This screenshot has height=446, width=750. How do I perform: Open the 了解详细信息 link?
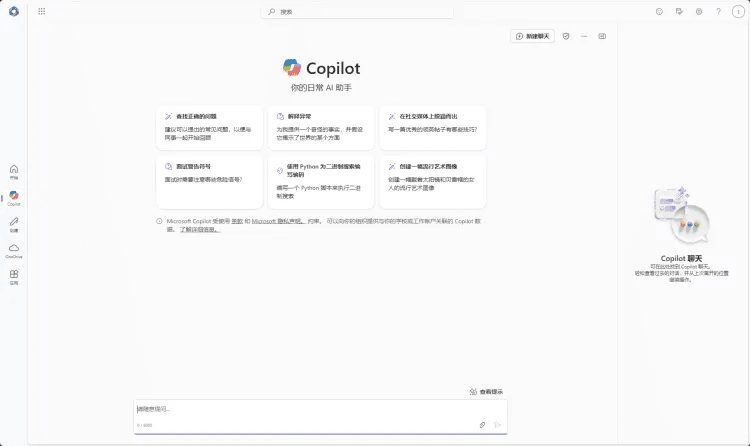click(199, 230)
